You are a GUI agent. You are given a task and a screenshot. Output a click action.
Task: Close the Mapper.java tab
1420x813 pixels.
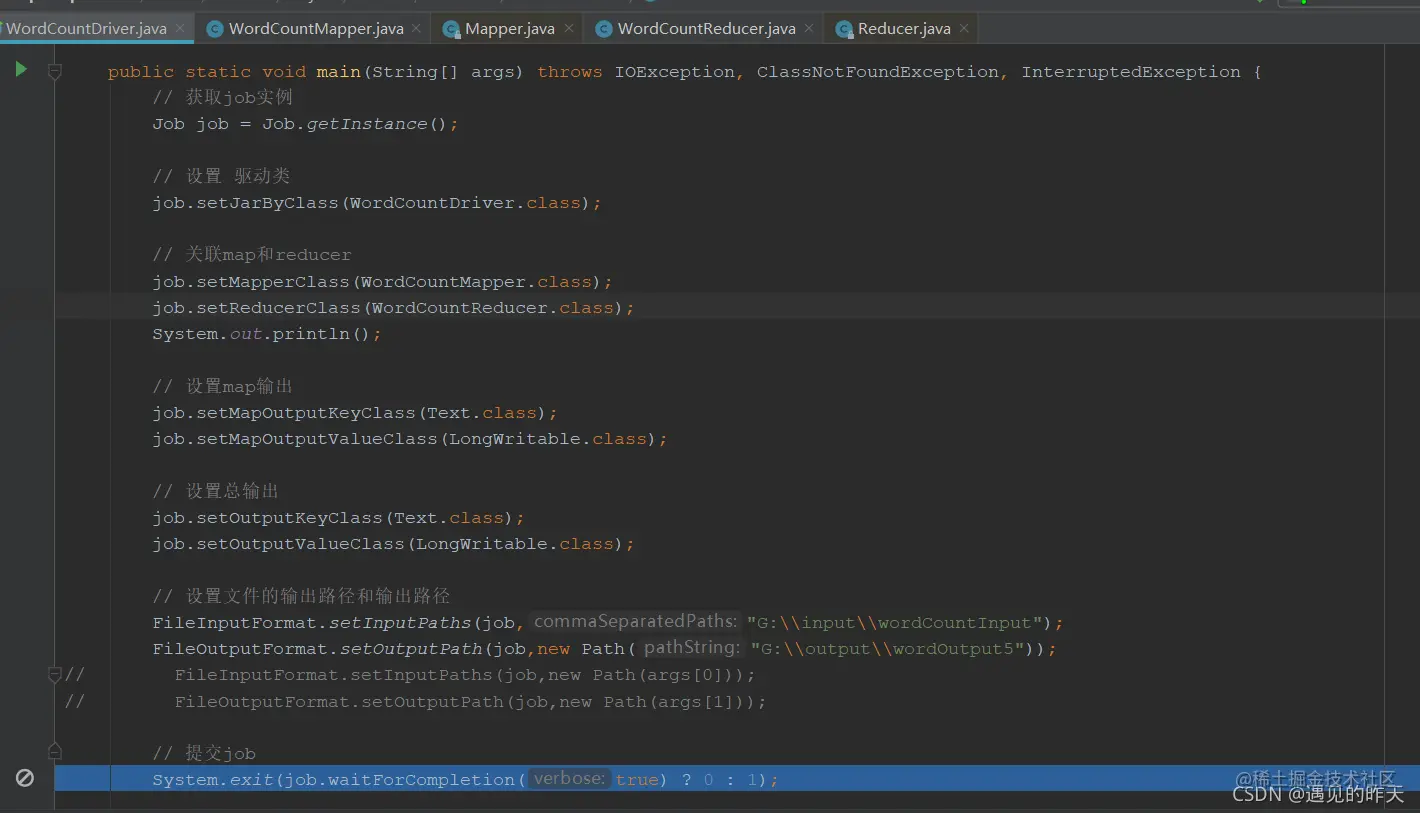(x=568, y=29)
